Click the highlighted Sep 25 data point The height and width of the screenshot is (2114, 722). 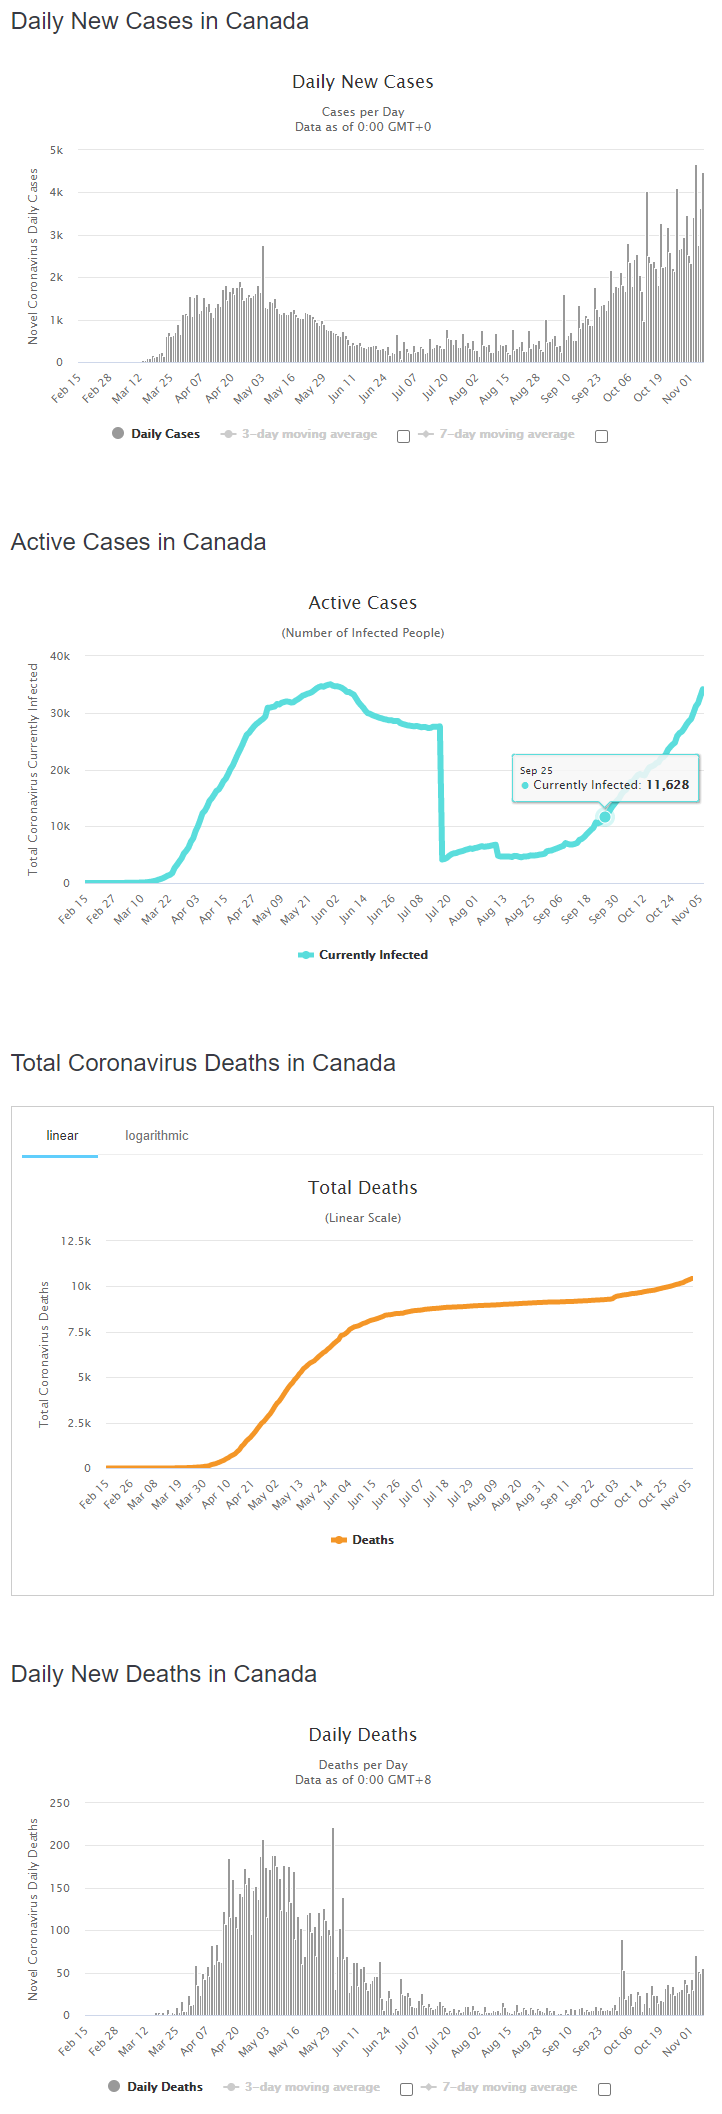pos(605,817)
